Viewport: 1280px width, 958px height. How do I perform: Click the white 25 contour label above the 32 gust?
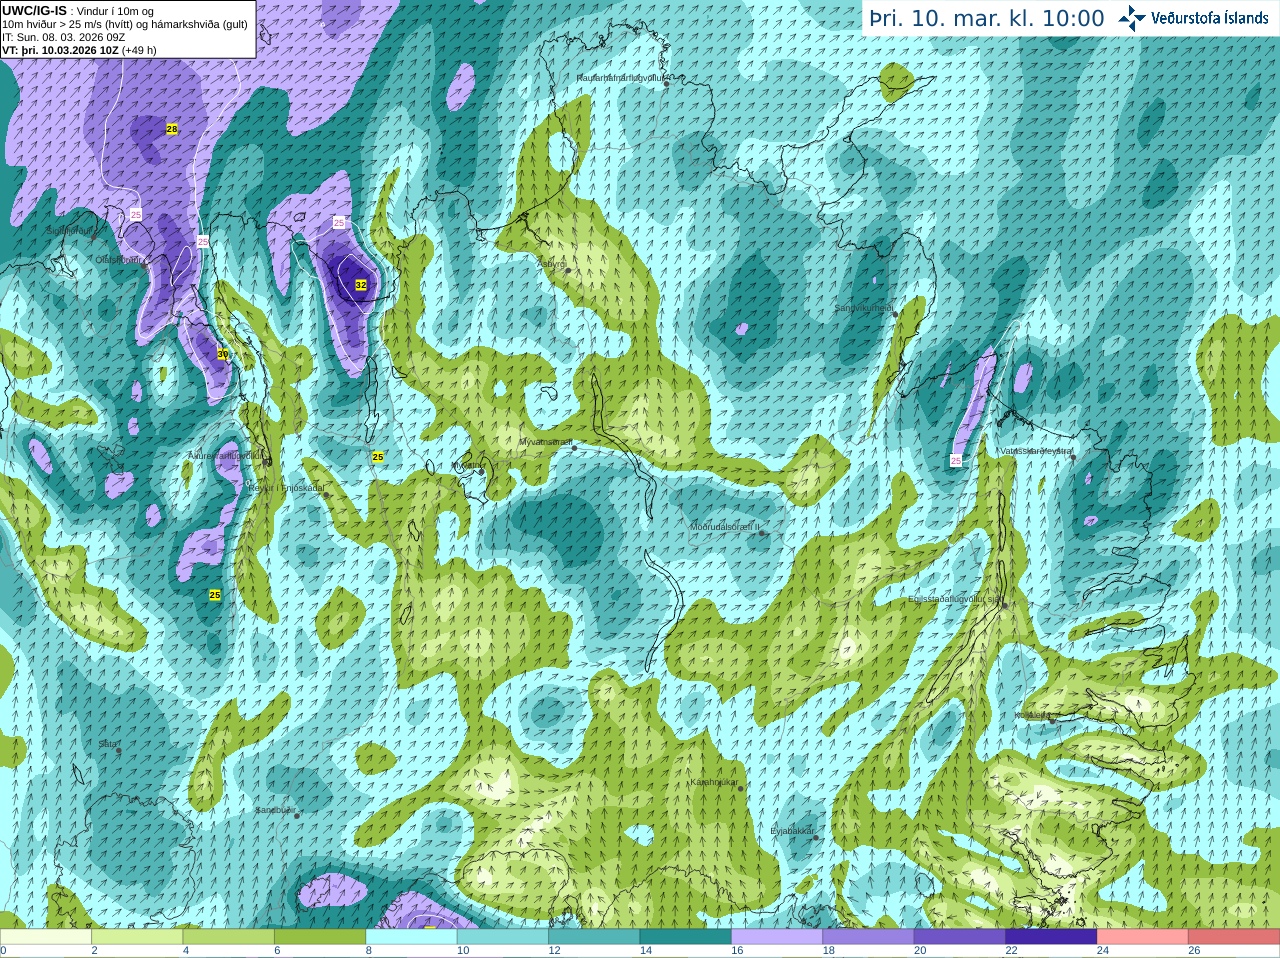[x=339, y=222]
